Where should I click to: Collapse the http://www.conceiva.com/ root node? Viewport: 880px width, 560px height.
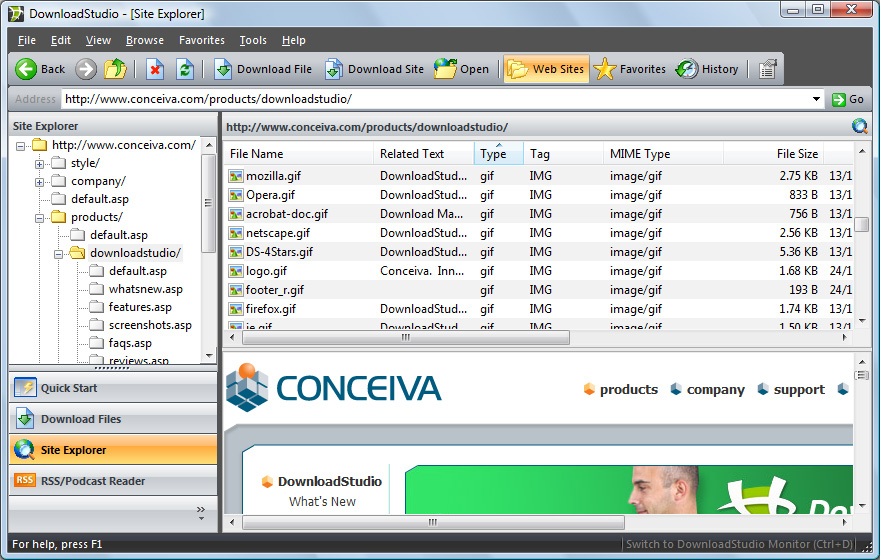20,146
